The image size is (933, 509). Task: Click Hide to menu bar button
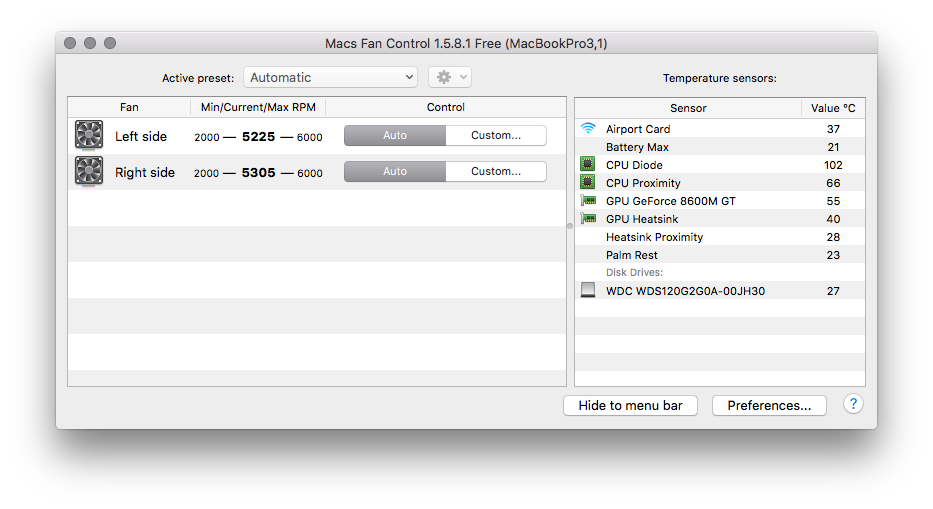click(x=630, y=405)
